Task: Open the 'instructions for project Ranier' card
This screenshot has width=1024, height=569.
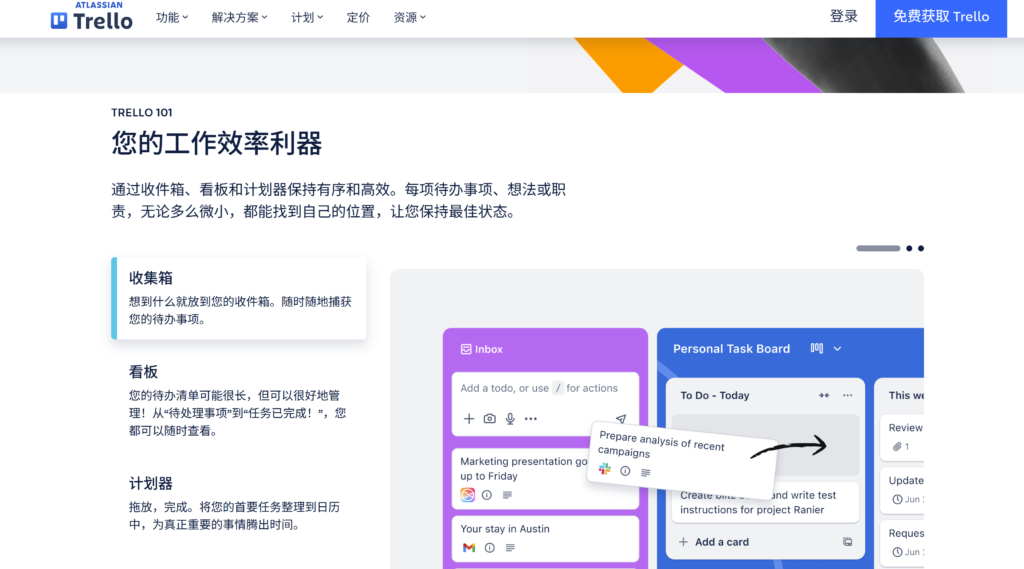Action: [x=765, y=502]
